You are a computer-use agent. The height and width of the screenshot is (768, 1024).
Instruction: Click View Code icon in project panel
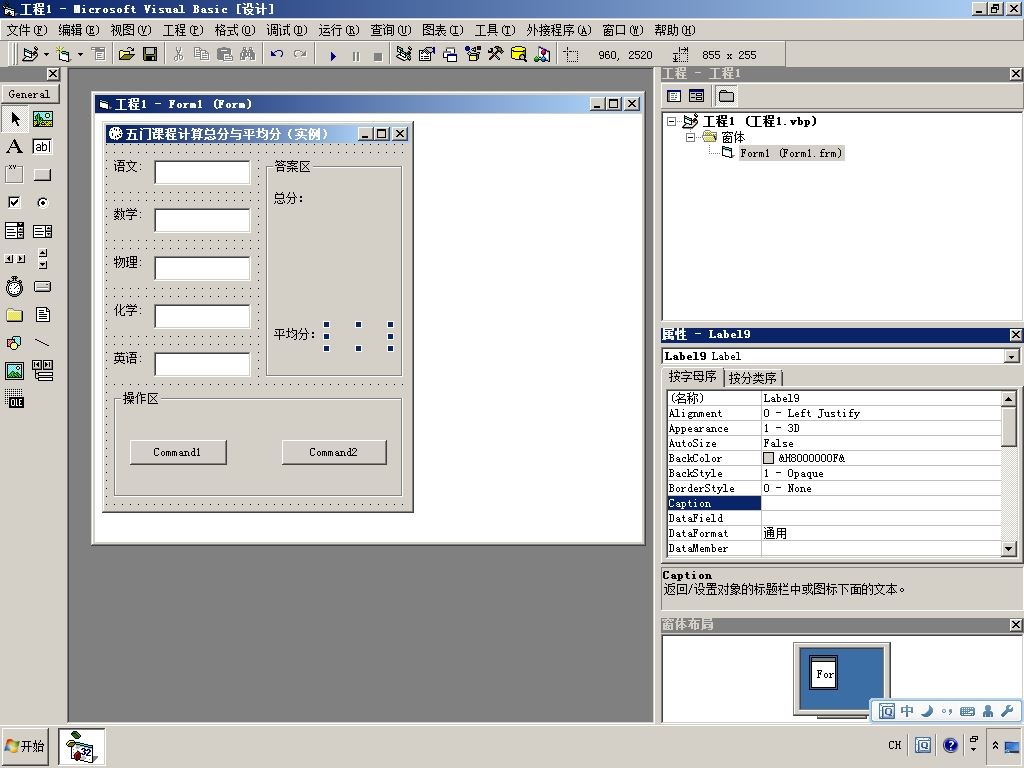[674, 96]
